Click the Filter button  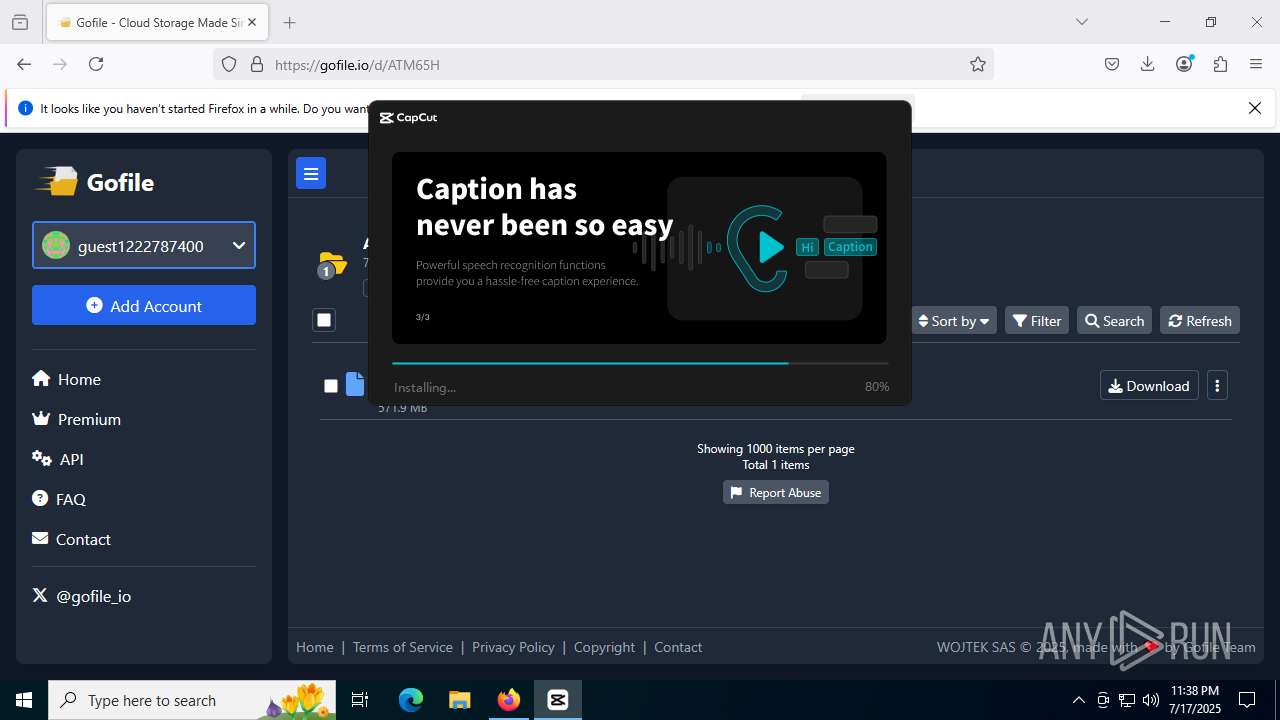[x=1037, y=320]
